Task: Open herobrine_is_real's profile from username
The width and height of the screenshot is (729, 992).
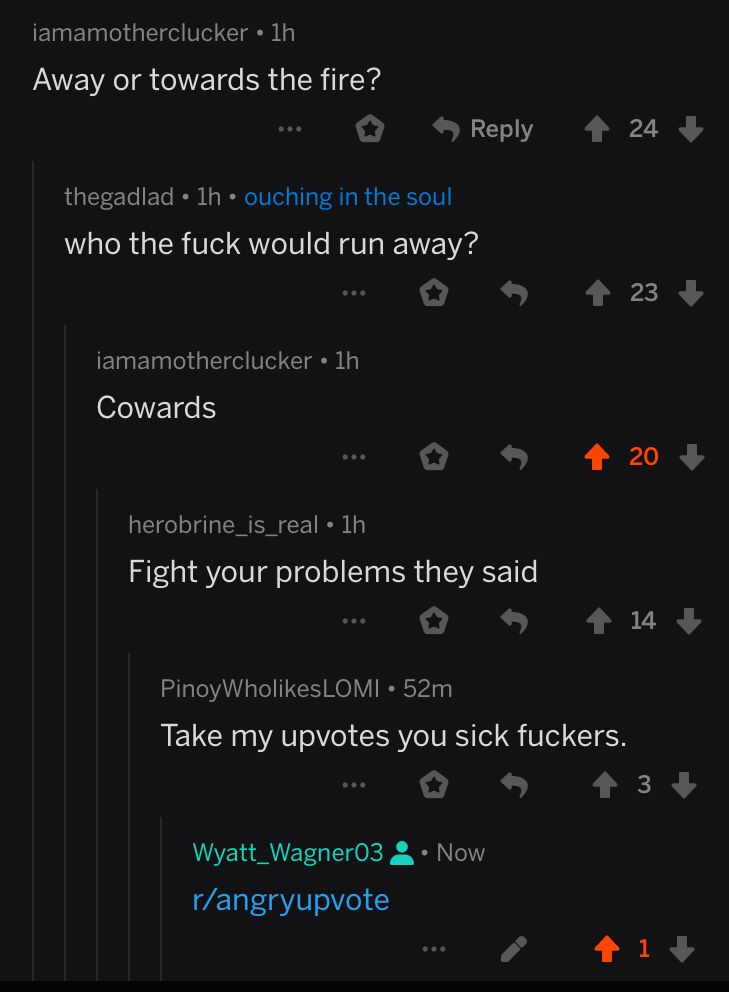Action: tap(223, 524)
